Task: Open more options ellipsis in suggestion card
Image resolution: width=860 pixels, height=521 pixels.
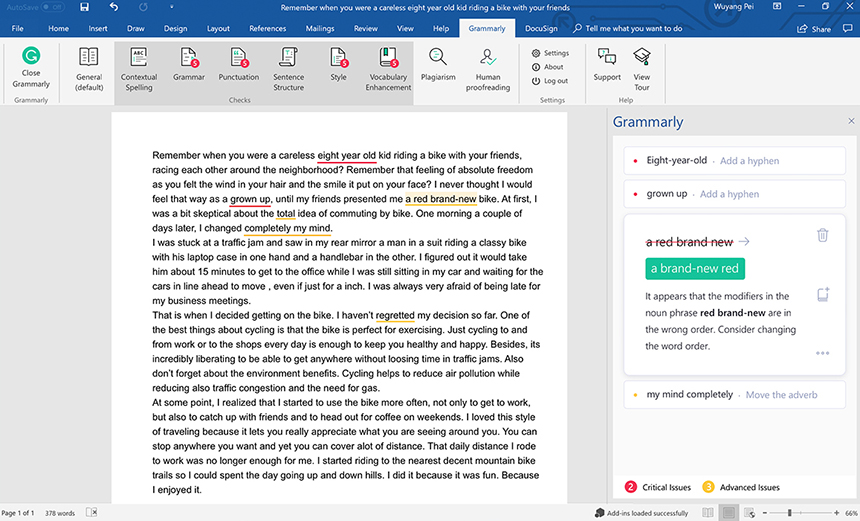Action: pyautogui.click(x=822, y=353)
